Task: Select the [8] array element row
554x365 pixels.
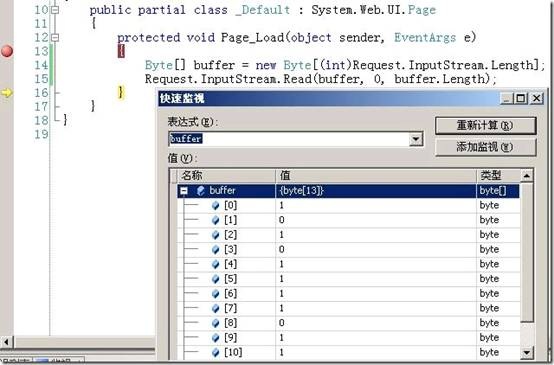Action: [348, 323]
